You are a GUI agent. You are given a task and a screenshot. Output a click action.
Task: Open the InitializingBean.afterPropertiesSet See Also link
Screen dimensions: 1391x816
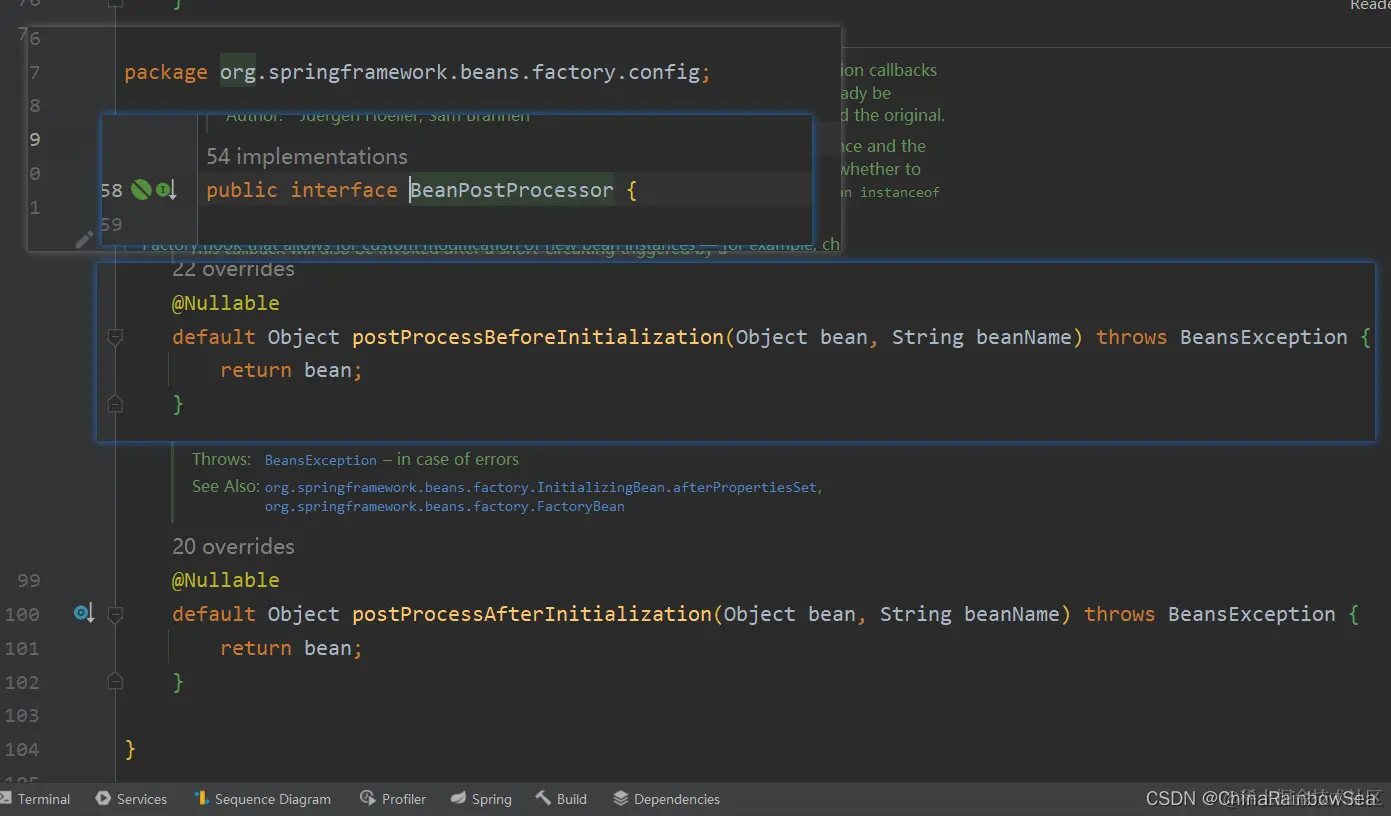click(541, 488)
